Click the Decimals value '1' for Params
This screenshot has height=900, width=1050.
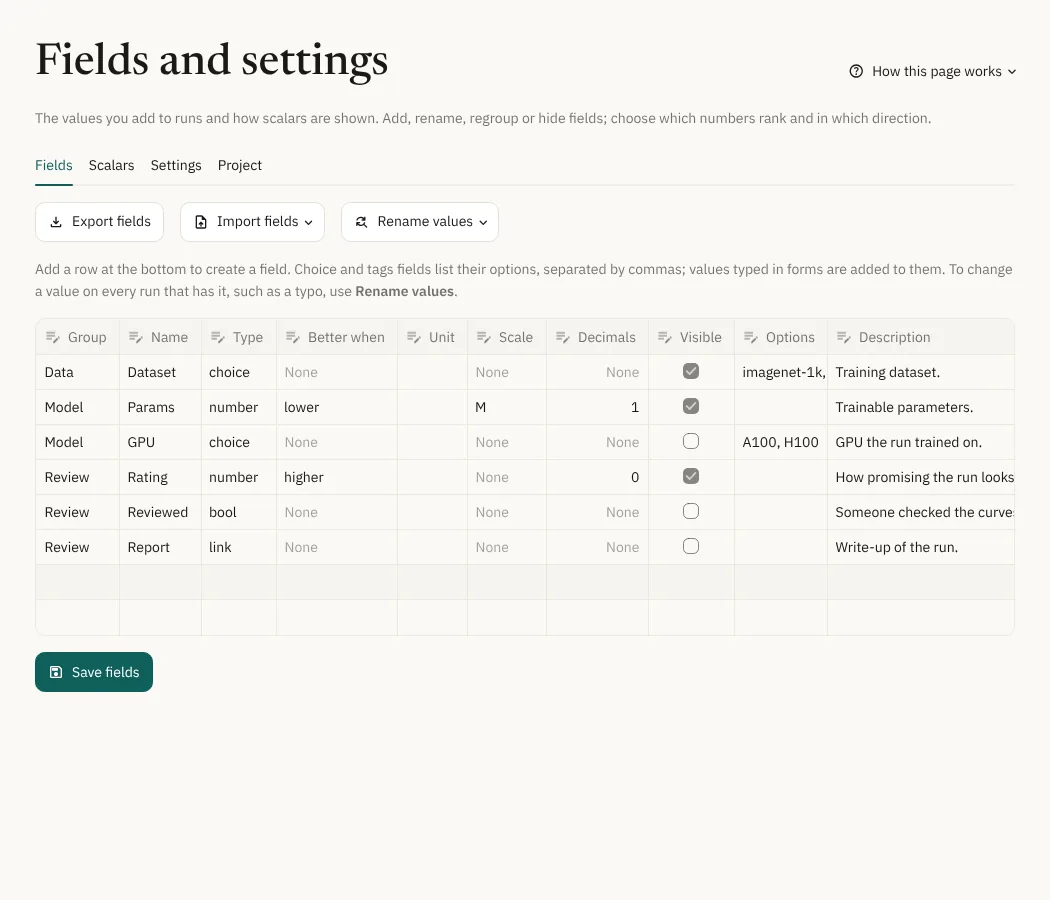(597, 407)
